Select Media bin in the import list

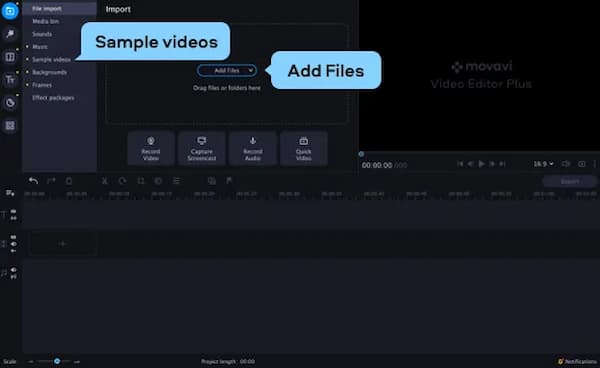pyautogui.click(x=46, y=21)
